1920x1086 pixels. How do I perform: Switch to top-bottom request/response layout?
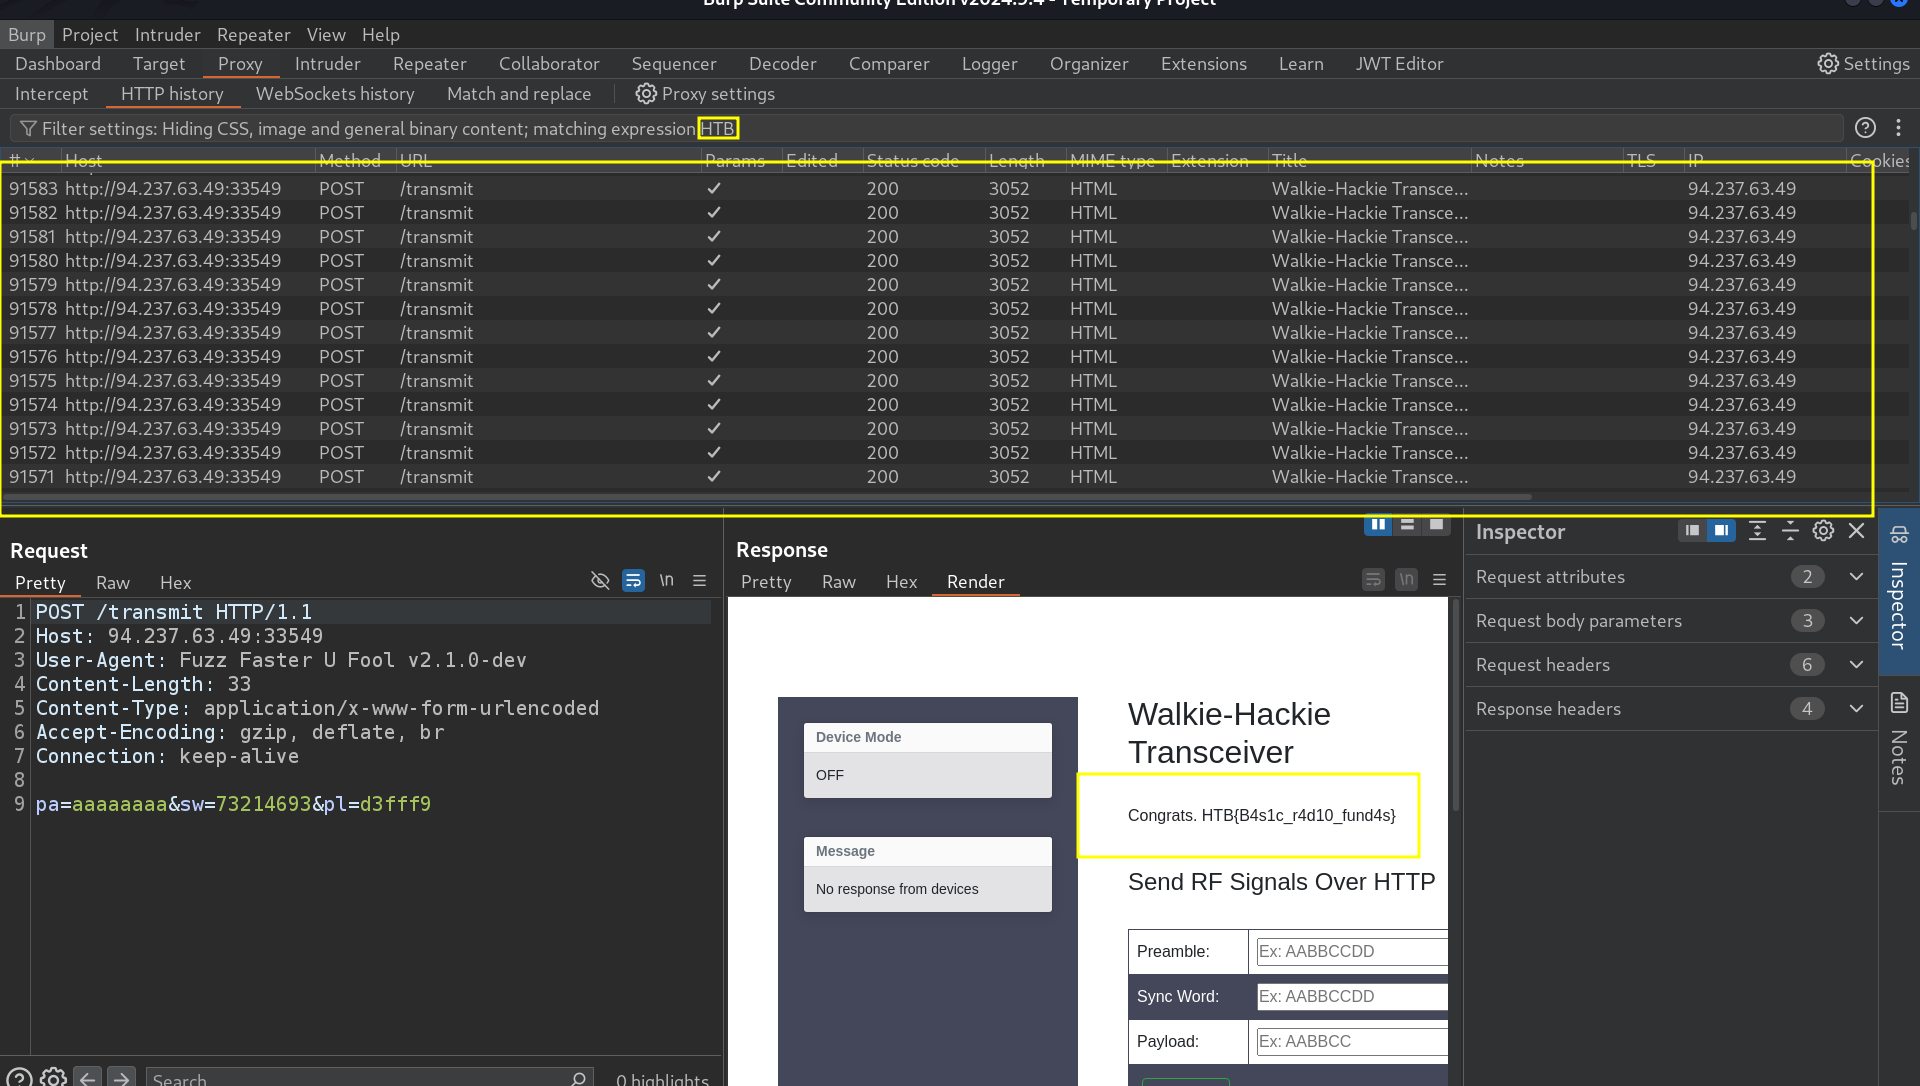[x=1407, y=525]
